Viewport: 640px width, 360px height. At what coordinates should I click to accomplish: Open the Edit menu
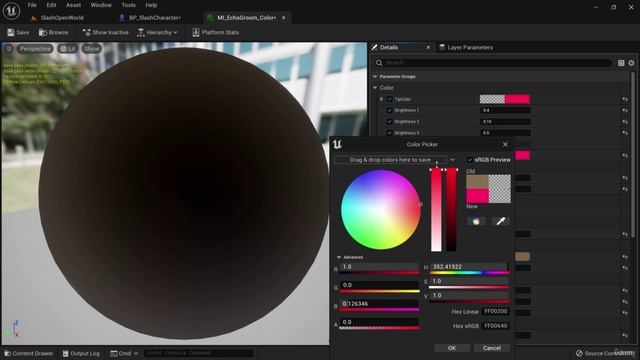(x=51, y=5)
